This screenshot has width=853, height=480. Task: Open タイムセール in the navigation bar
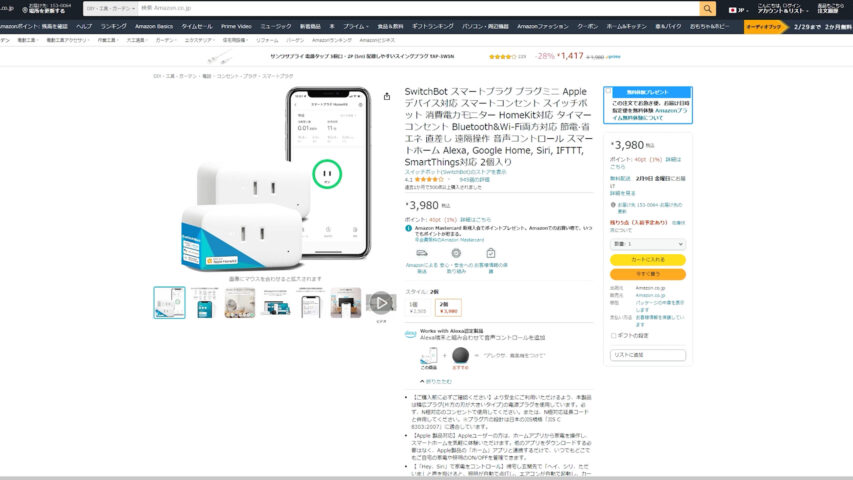(x=197, y=26)
